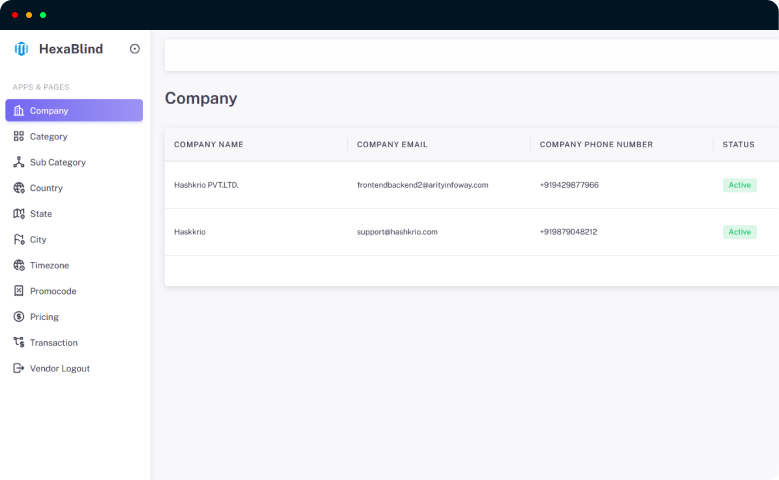Click the State map icon

pyautogui.click(x=19, y=214)
